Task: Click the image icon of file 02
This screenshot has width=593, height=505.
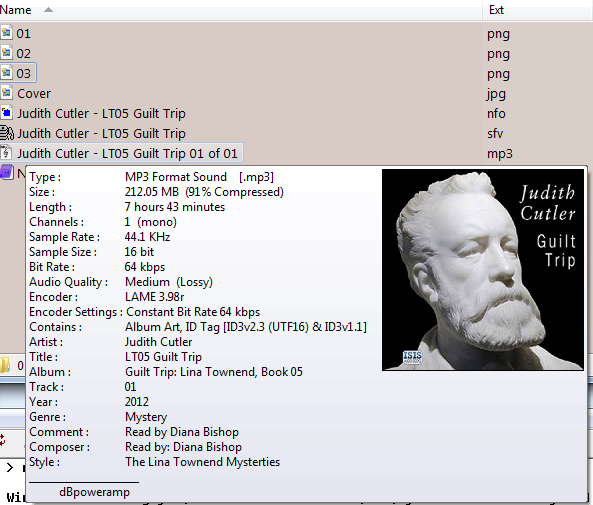Action: (x=6, y=53)
